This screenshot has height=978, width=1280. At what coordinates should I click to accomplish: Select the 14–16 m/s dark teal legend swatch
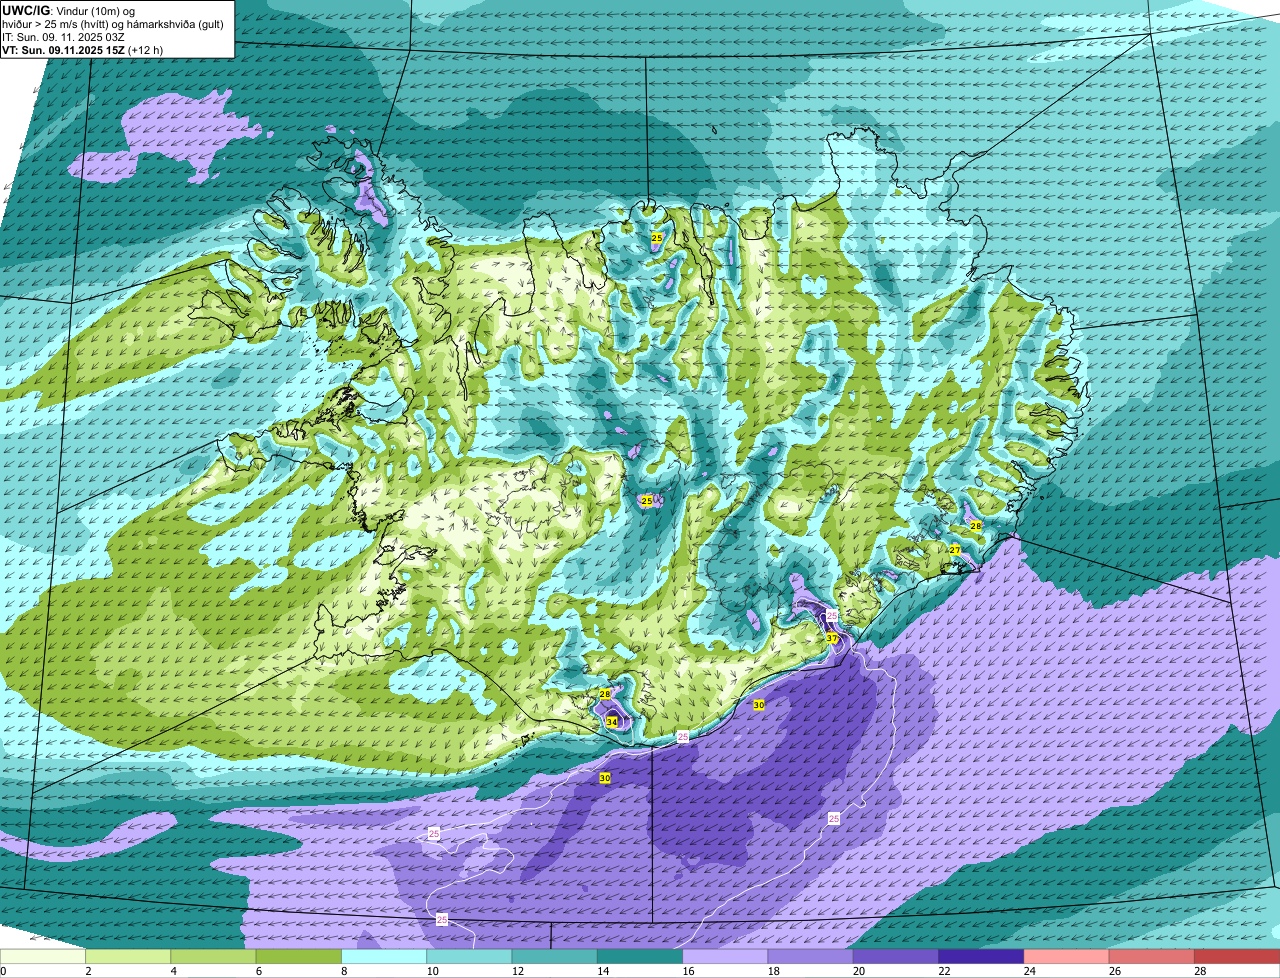640,957
